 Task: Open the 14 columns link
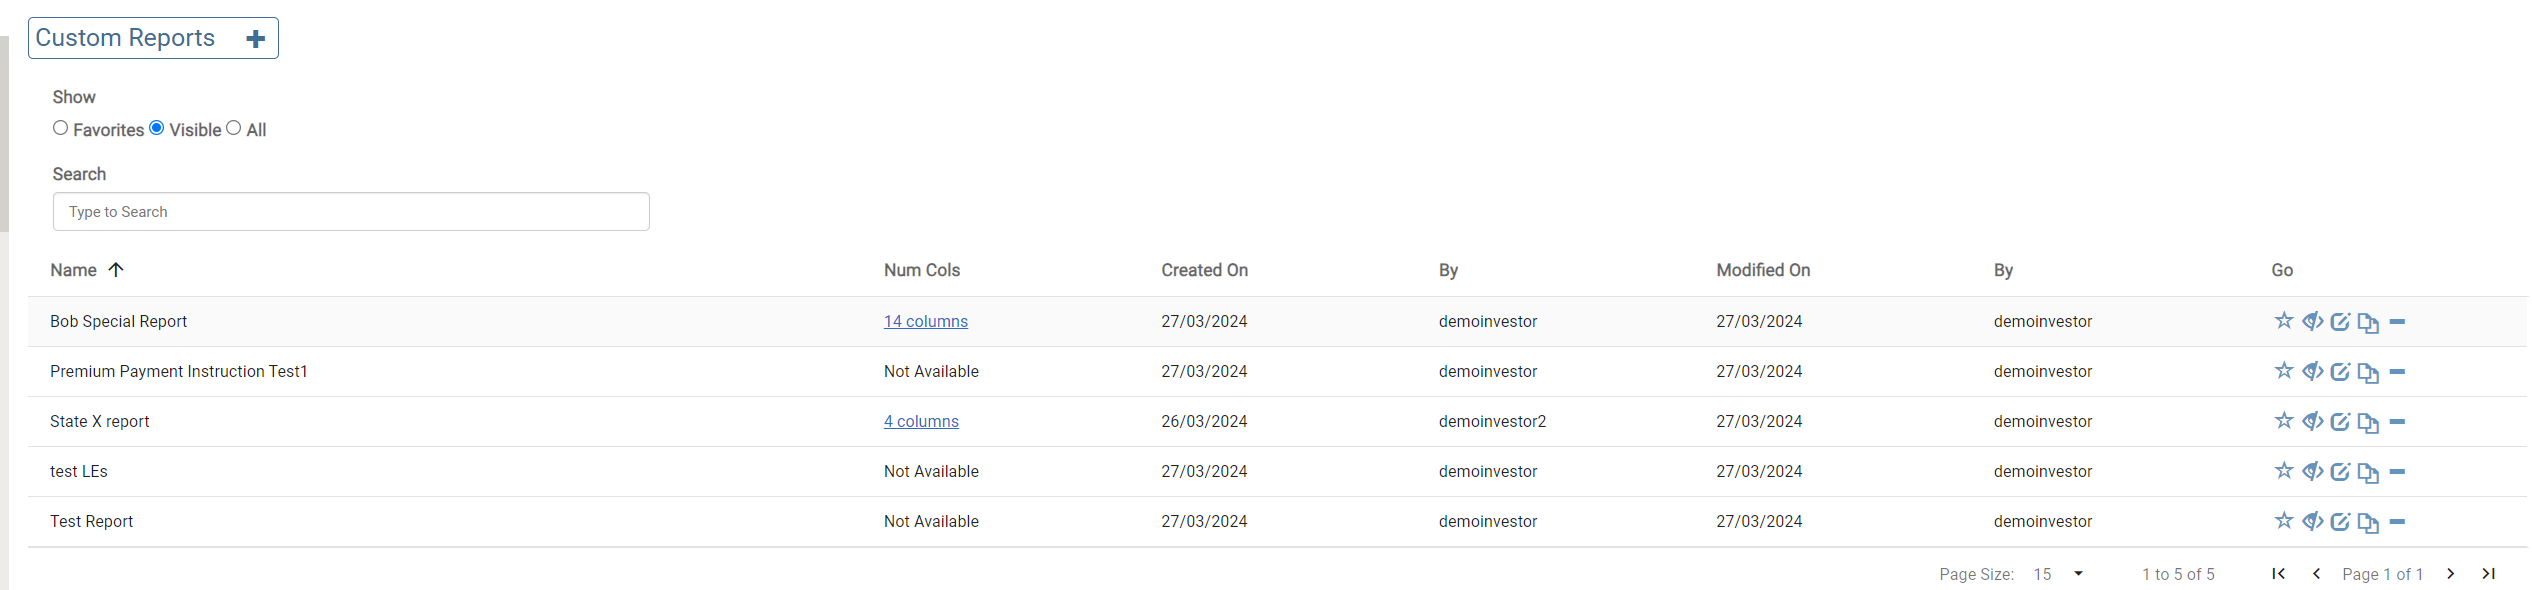925,321
